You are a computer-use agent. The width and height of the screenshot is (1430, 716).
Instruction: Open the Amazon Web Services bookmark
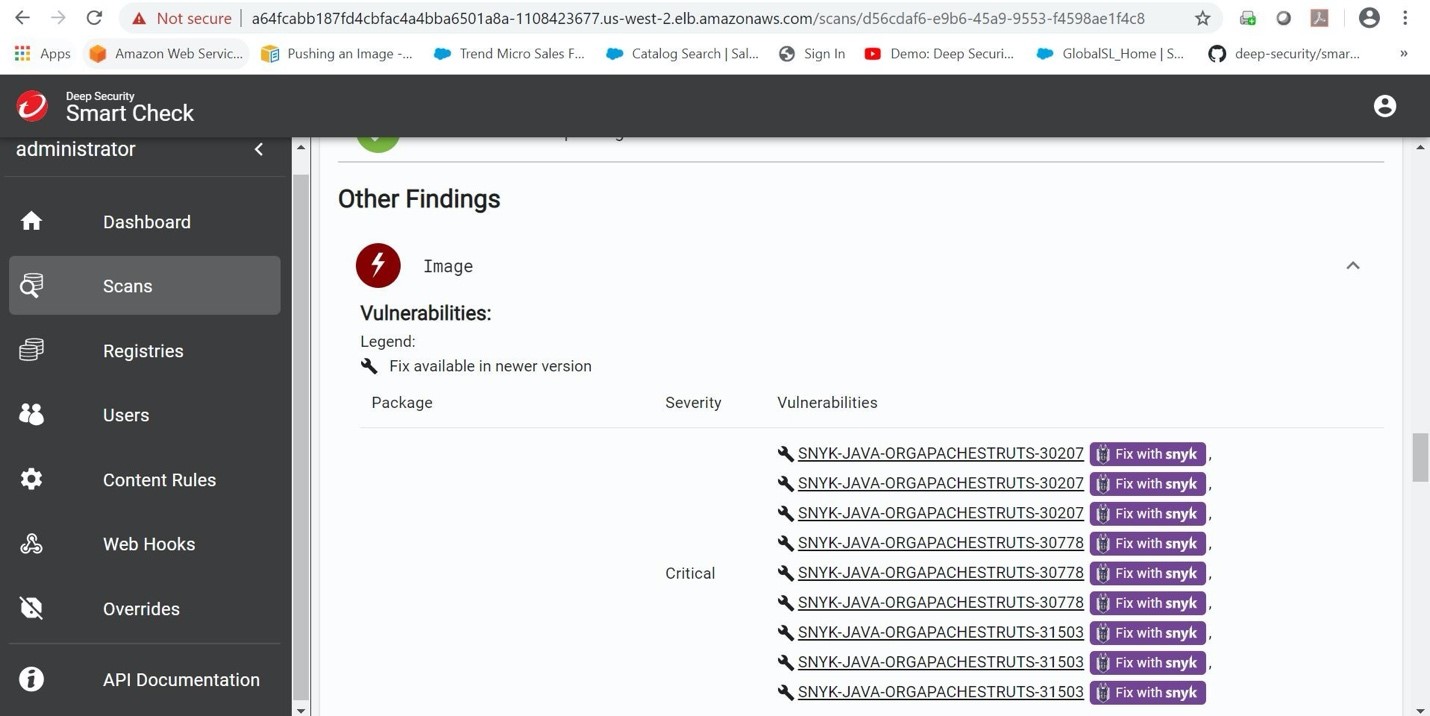click(x=166, y=54)
